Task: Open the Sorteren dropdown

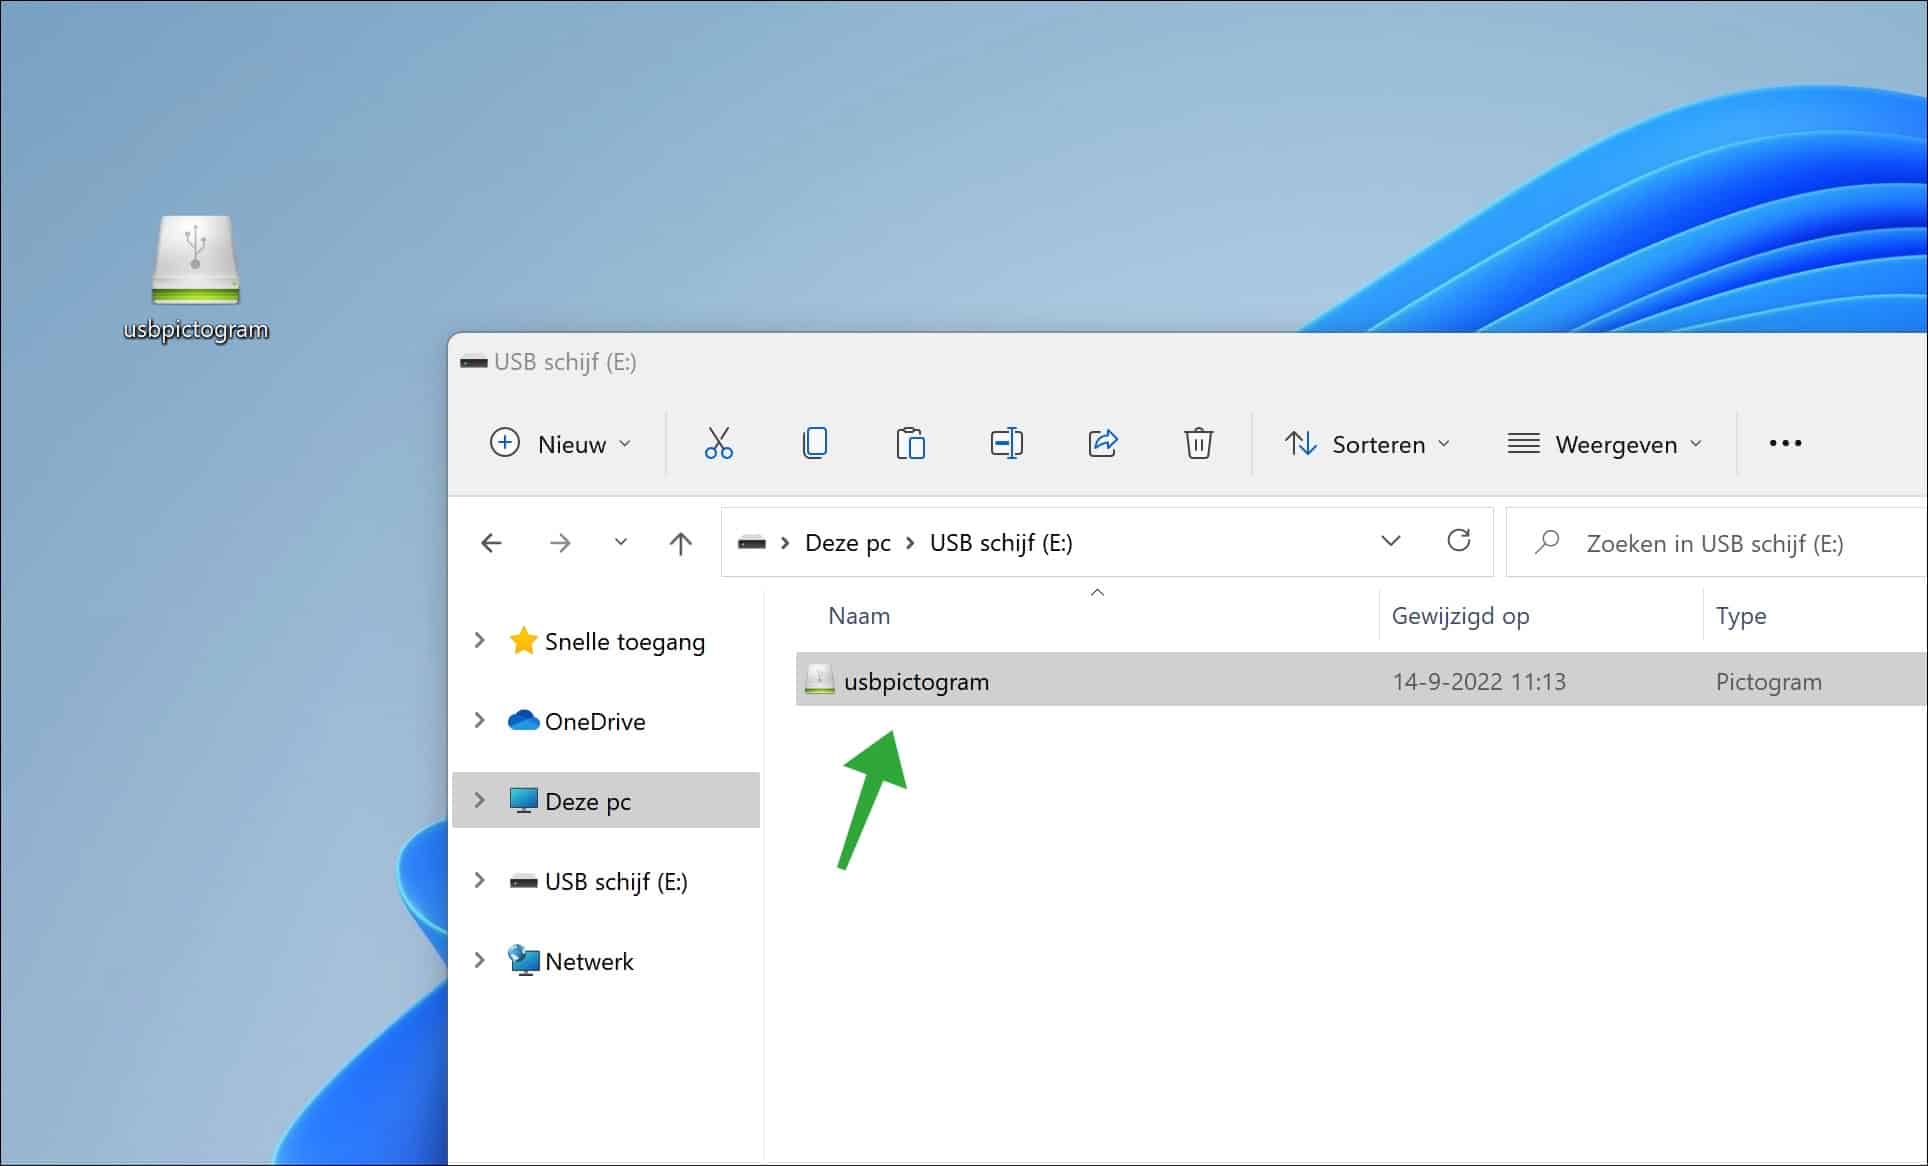Action: click(x=1367, y=443)
